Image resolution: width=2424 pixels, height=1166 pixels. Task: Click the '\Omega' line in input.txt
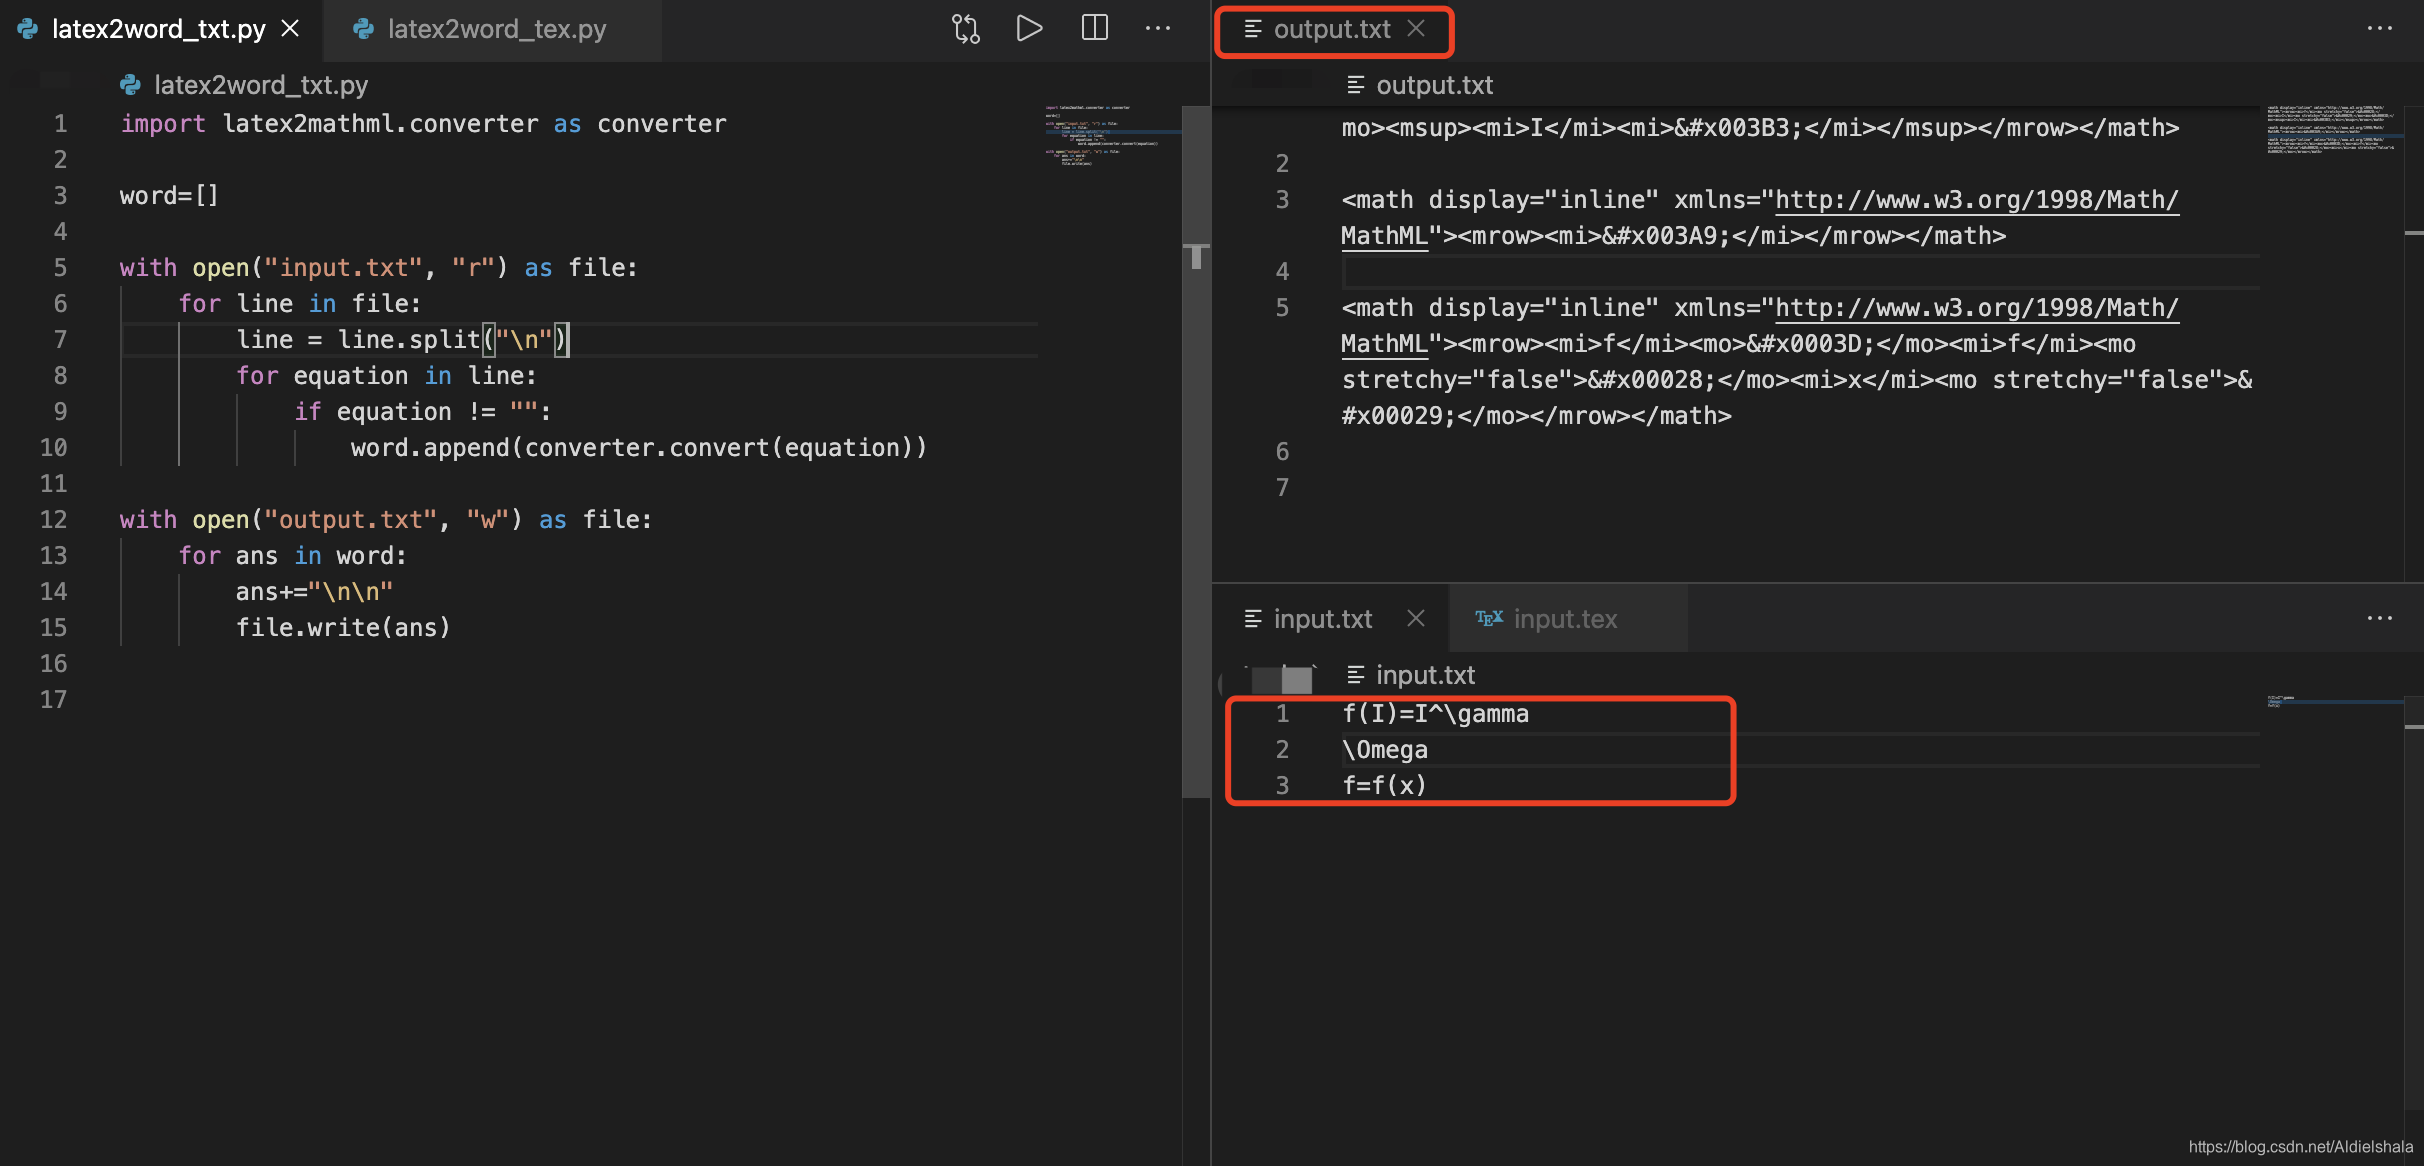(x=1385, y=750)
